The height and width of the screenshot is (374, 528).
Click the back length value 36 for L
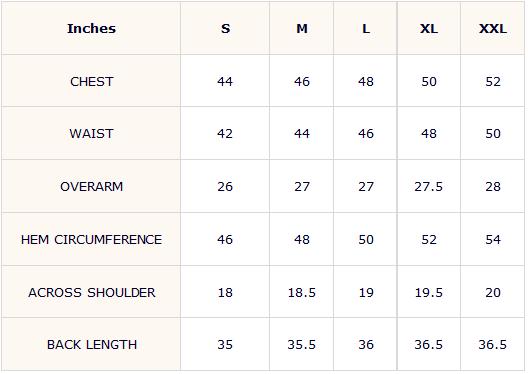point(366,345)
